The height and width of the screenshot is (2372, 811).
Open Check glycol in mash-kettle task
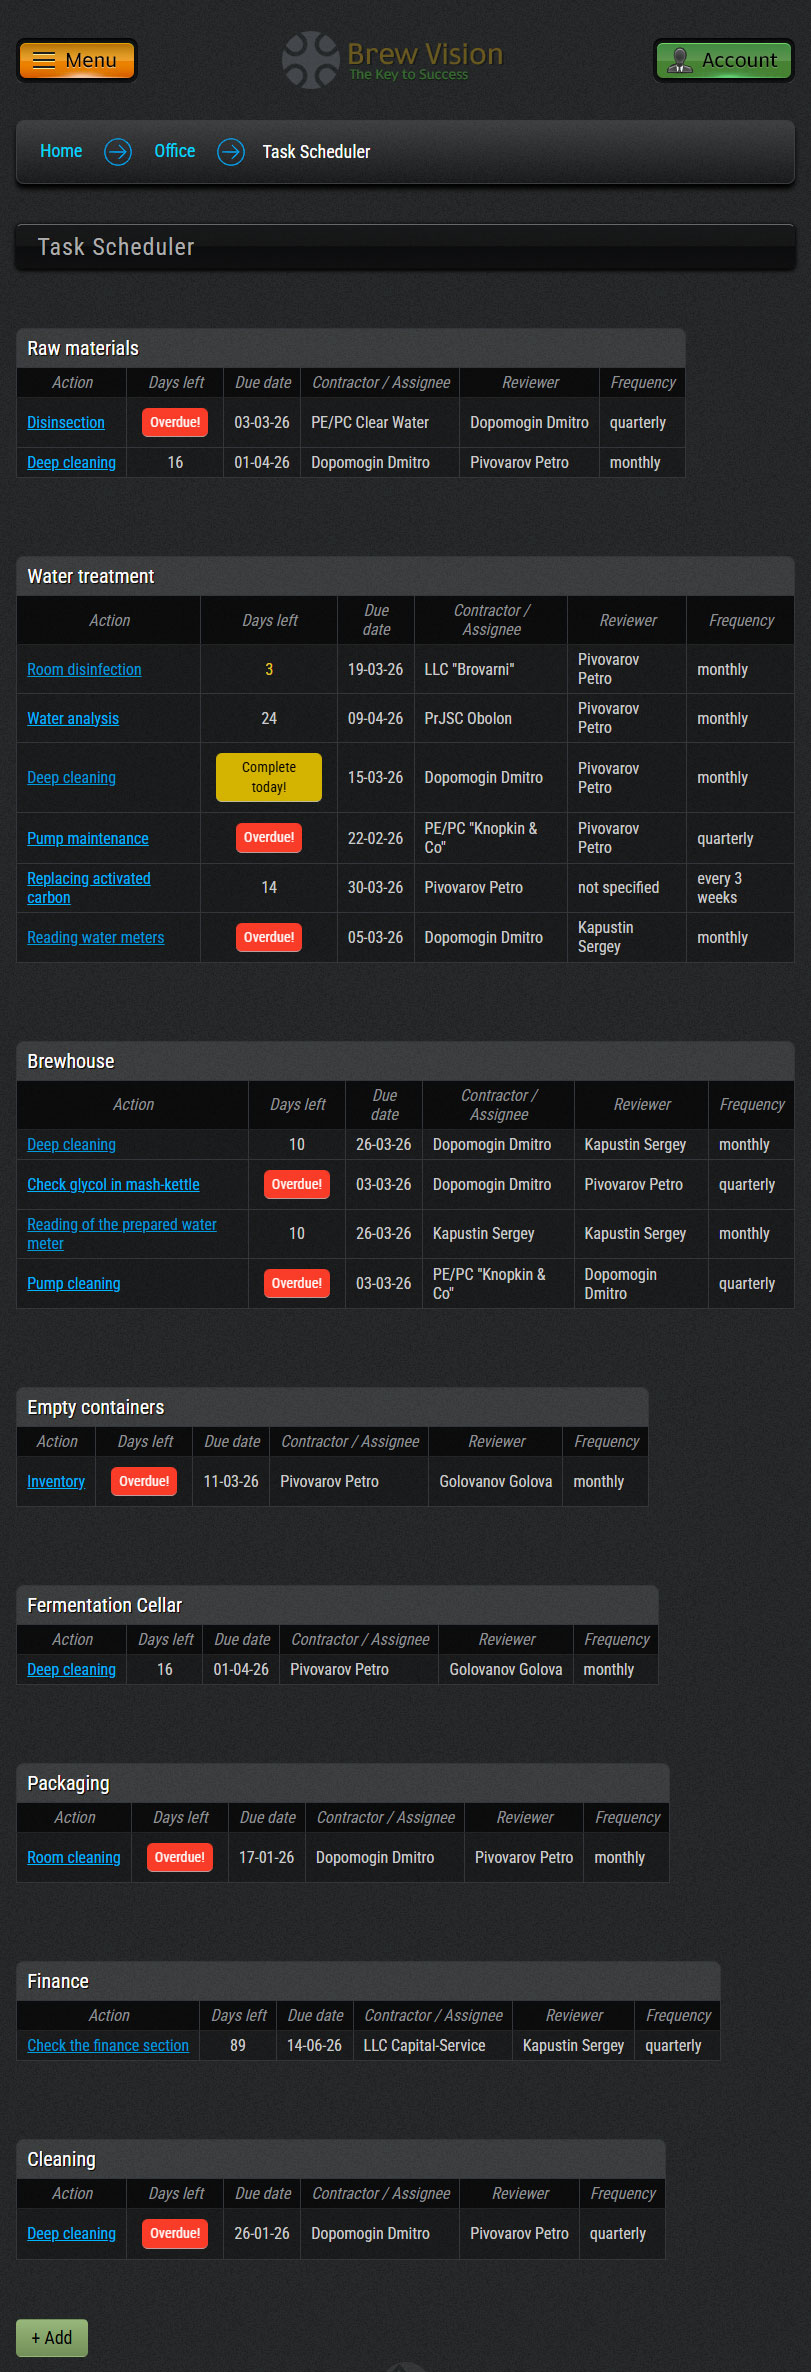point(113,1185)
